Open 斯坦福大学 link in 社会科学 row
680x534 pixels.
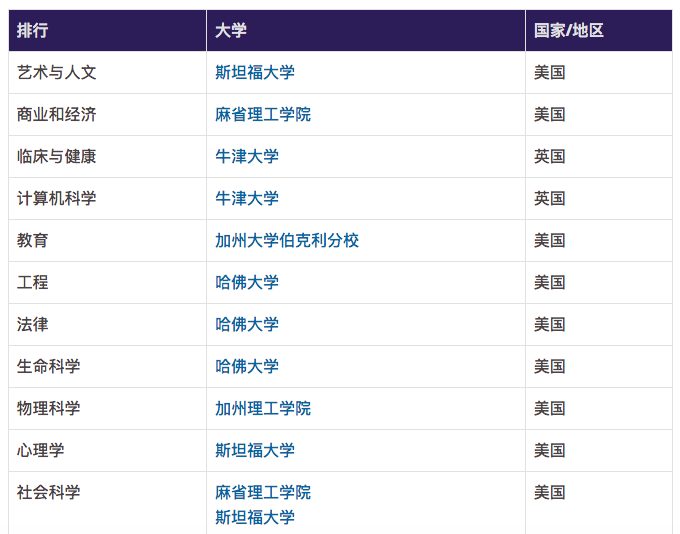click(255, 517)
